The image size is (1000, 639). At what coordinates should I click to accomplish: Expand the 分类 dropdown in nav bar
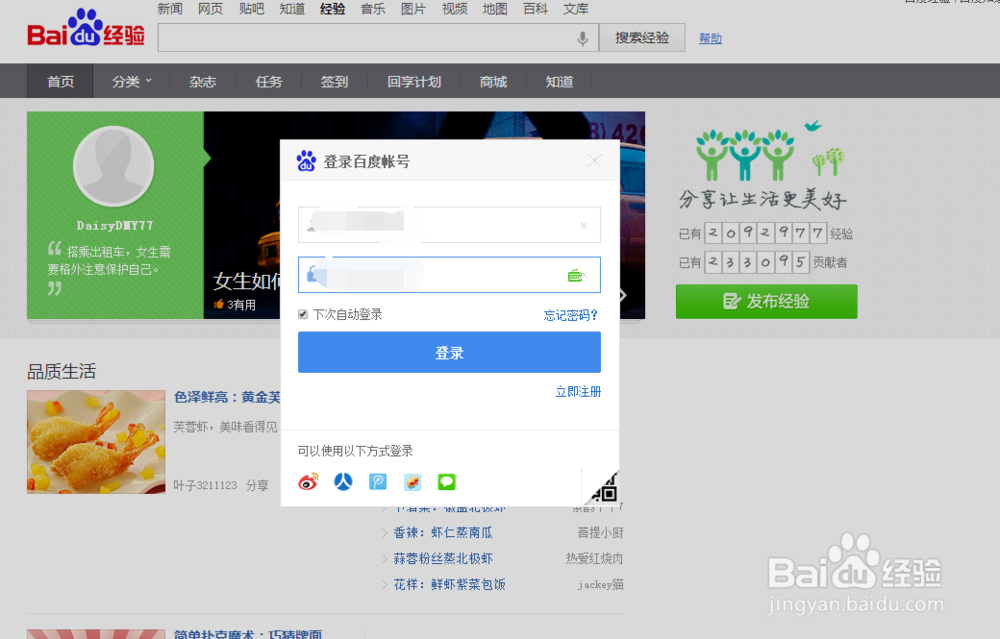[132, 82]
